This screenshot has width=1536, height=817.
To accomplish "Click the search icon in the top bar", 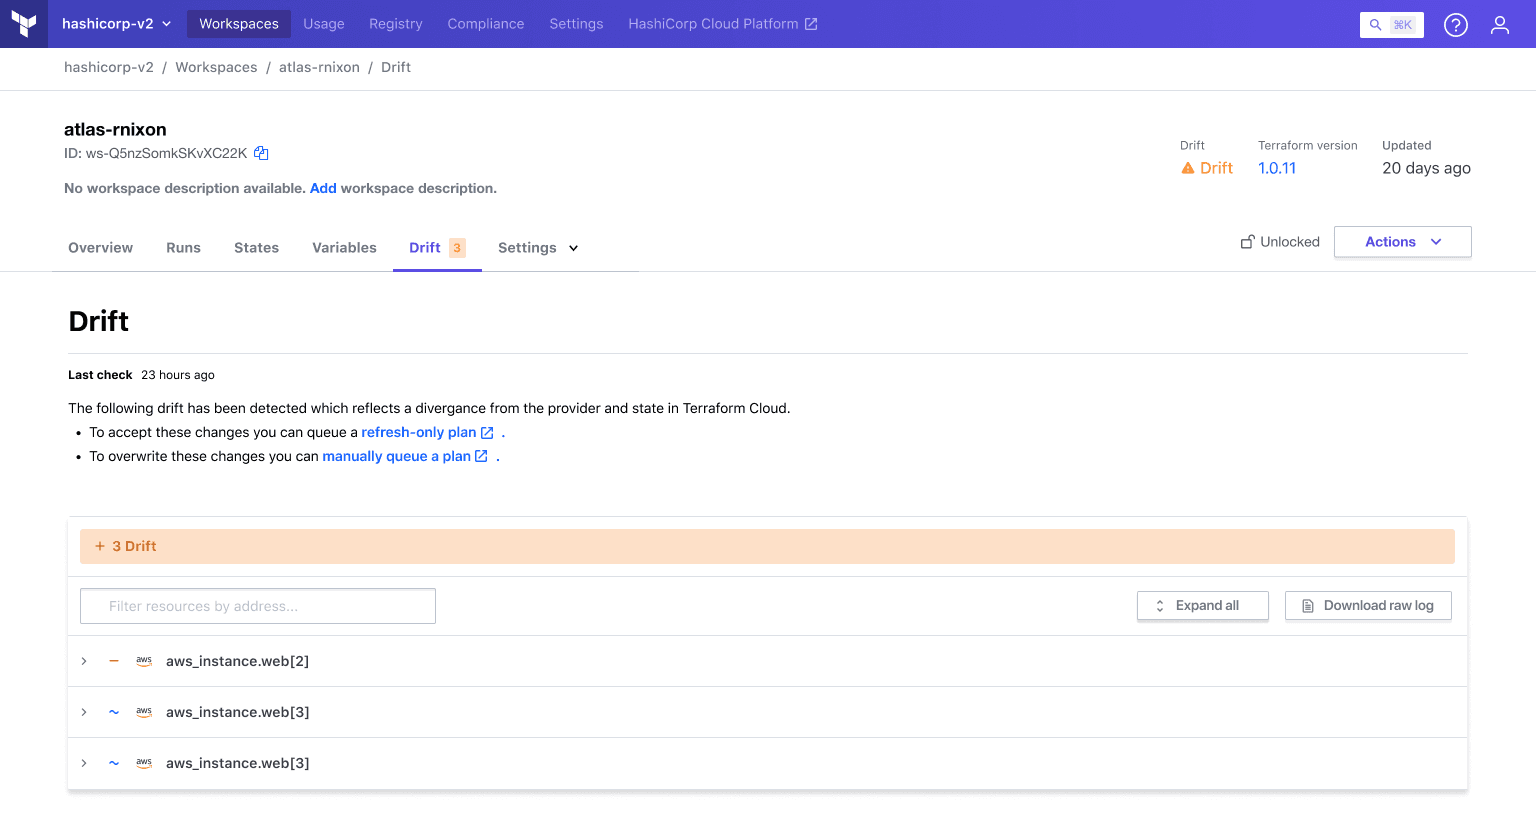I will pyautogui.click(x=1376, y=25).
